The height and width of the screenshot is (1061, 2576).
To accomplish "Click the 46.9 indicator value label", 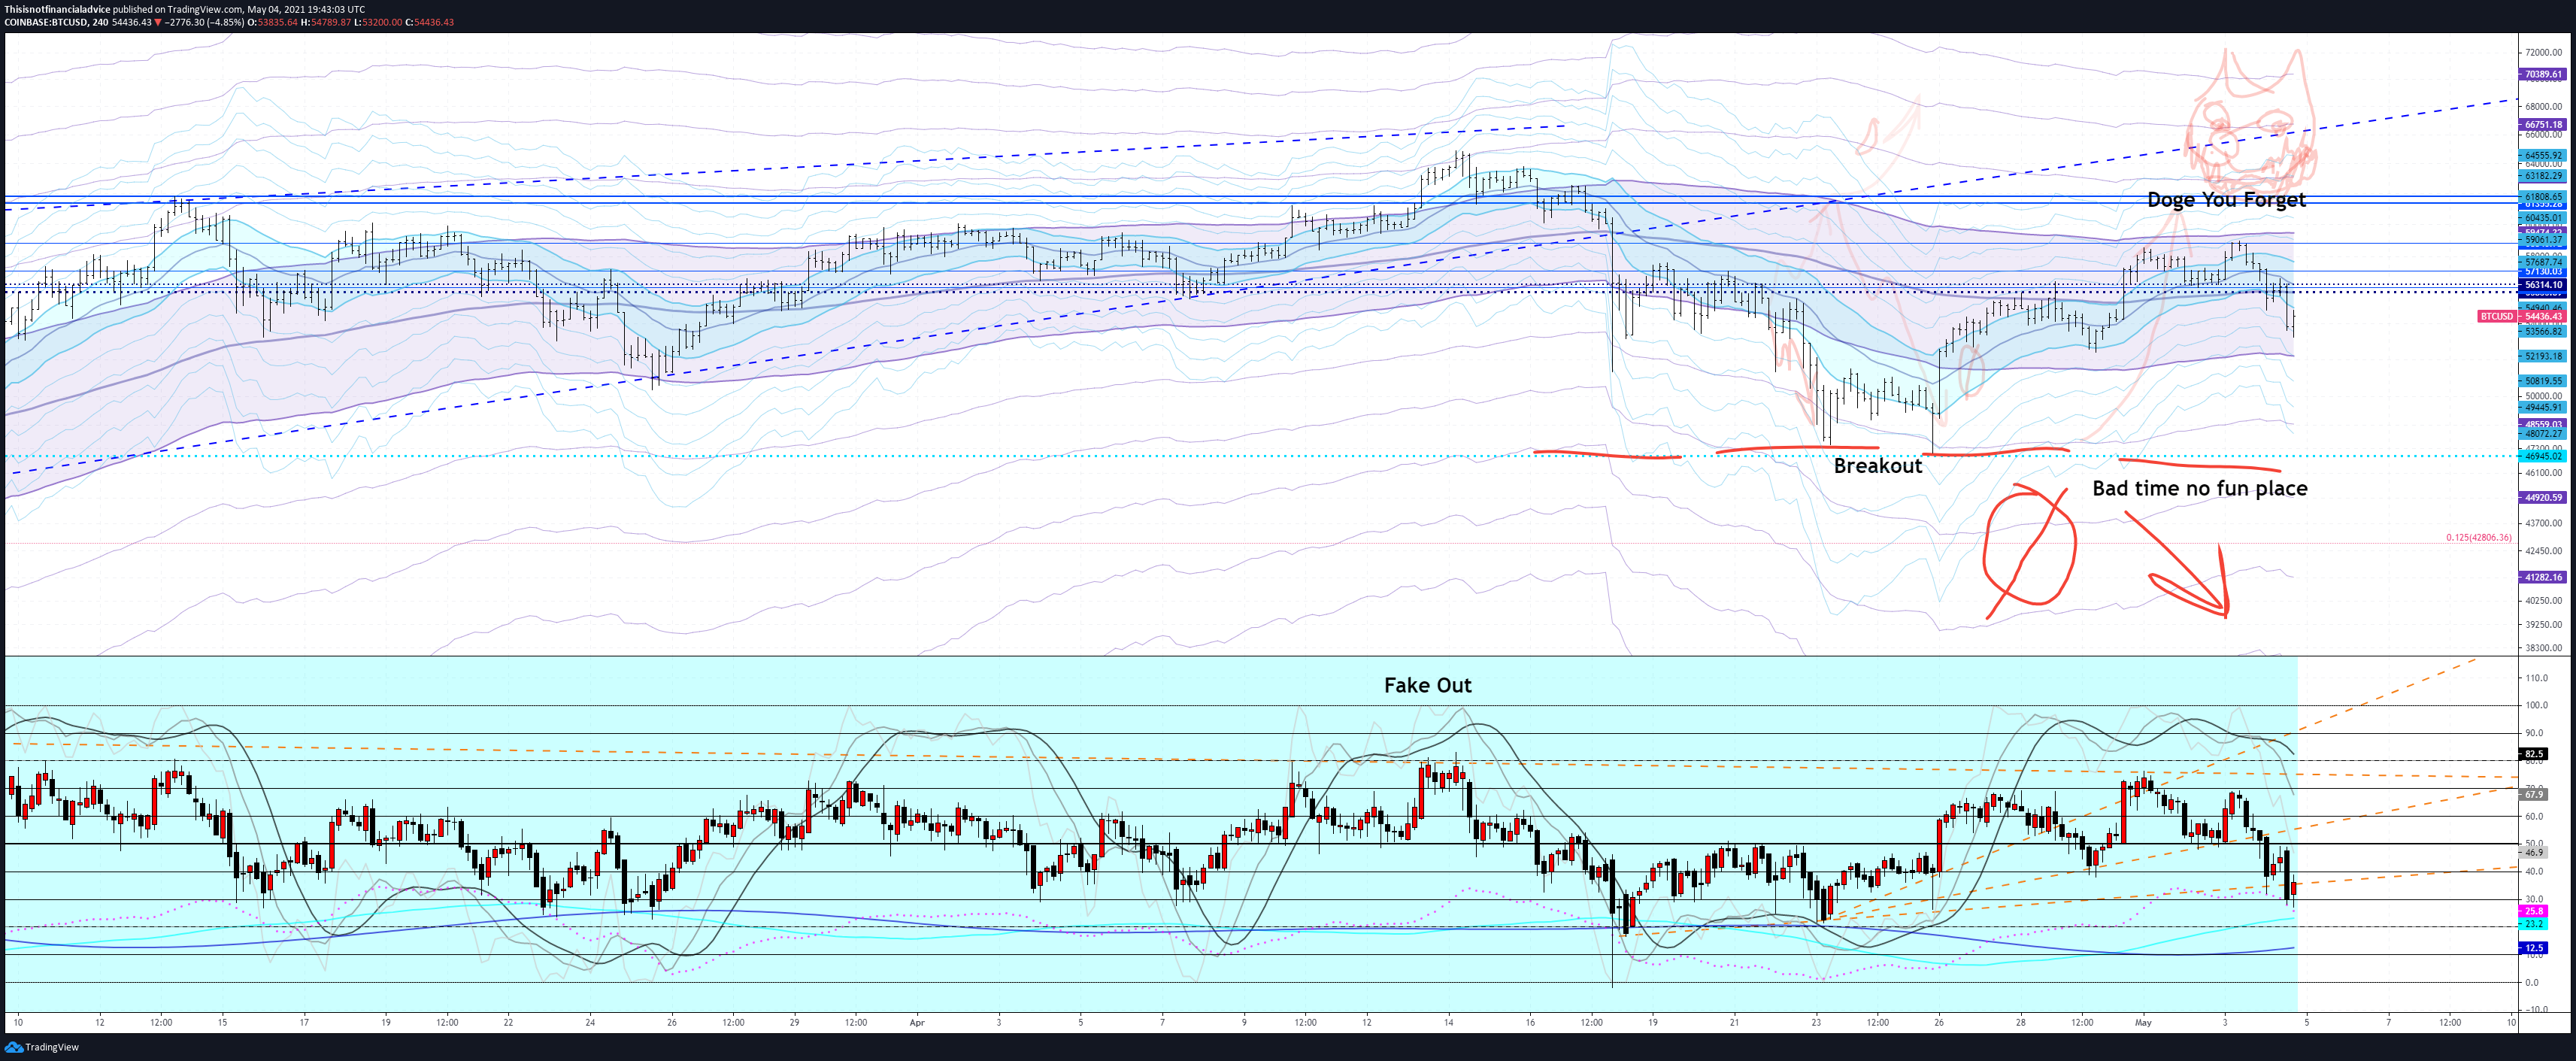I will pyautogui.click(x=2534, y=853).
